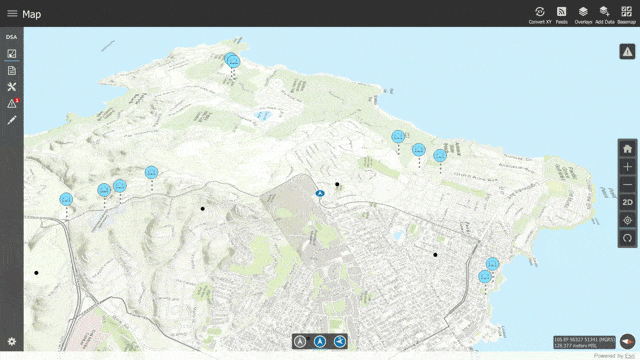Open alerts with red badge in sidebar
The height and width of the screenshot is (360, 640).
coord(12,103)
